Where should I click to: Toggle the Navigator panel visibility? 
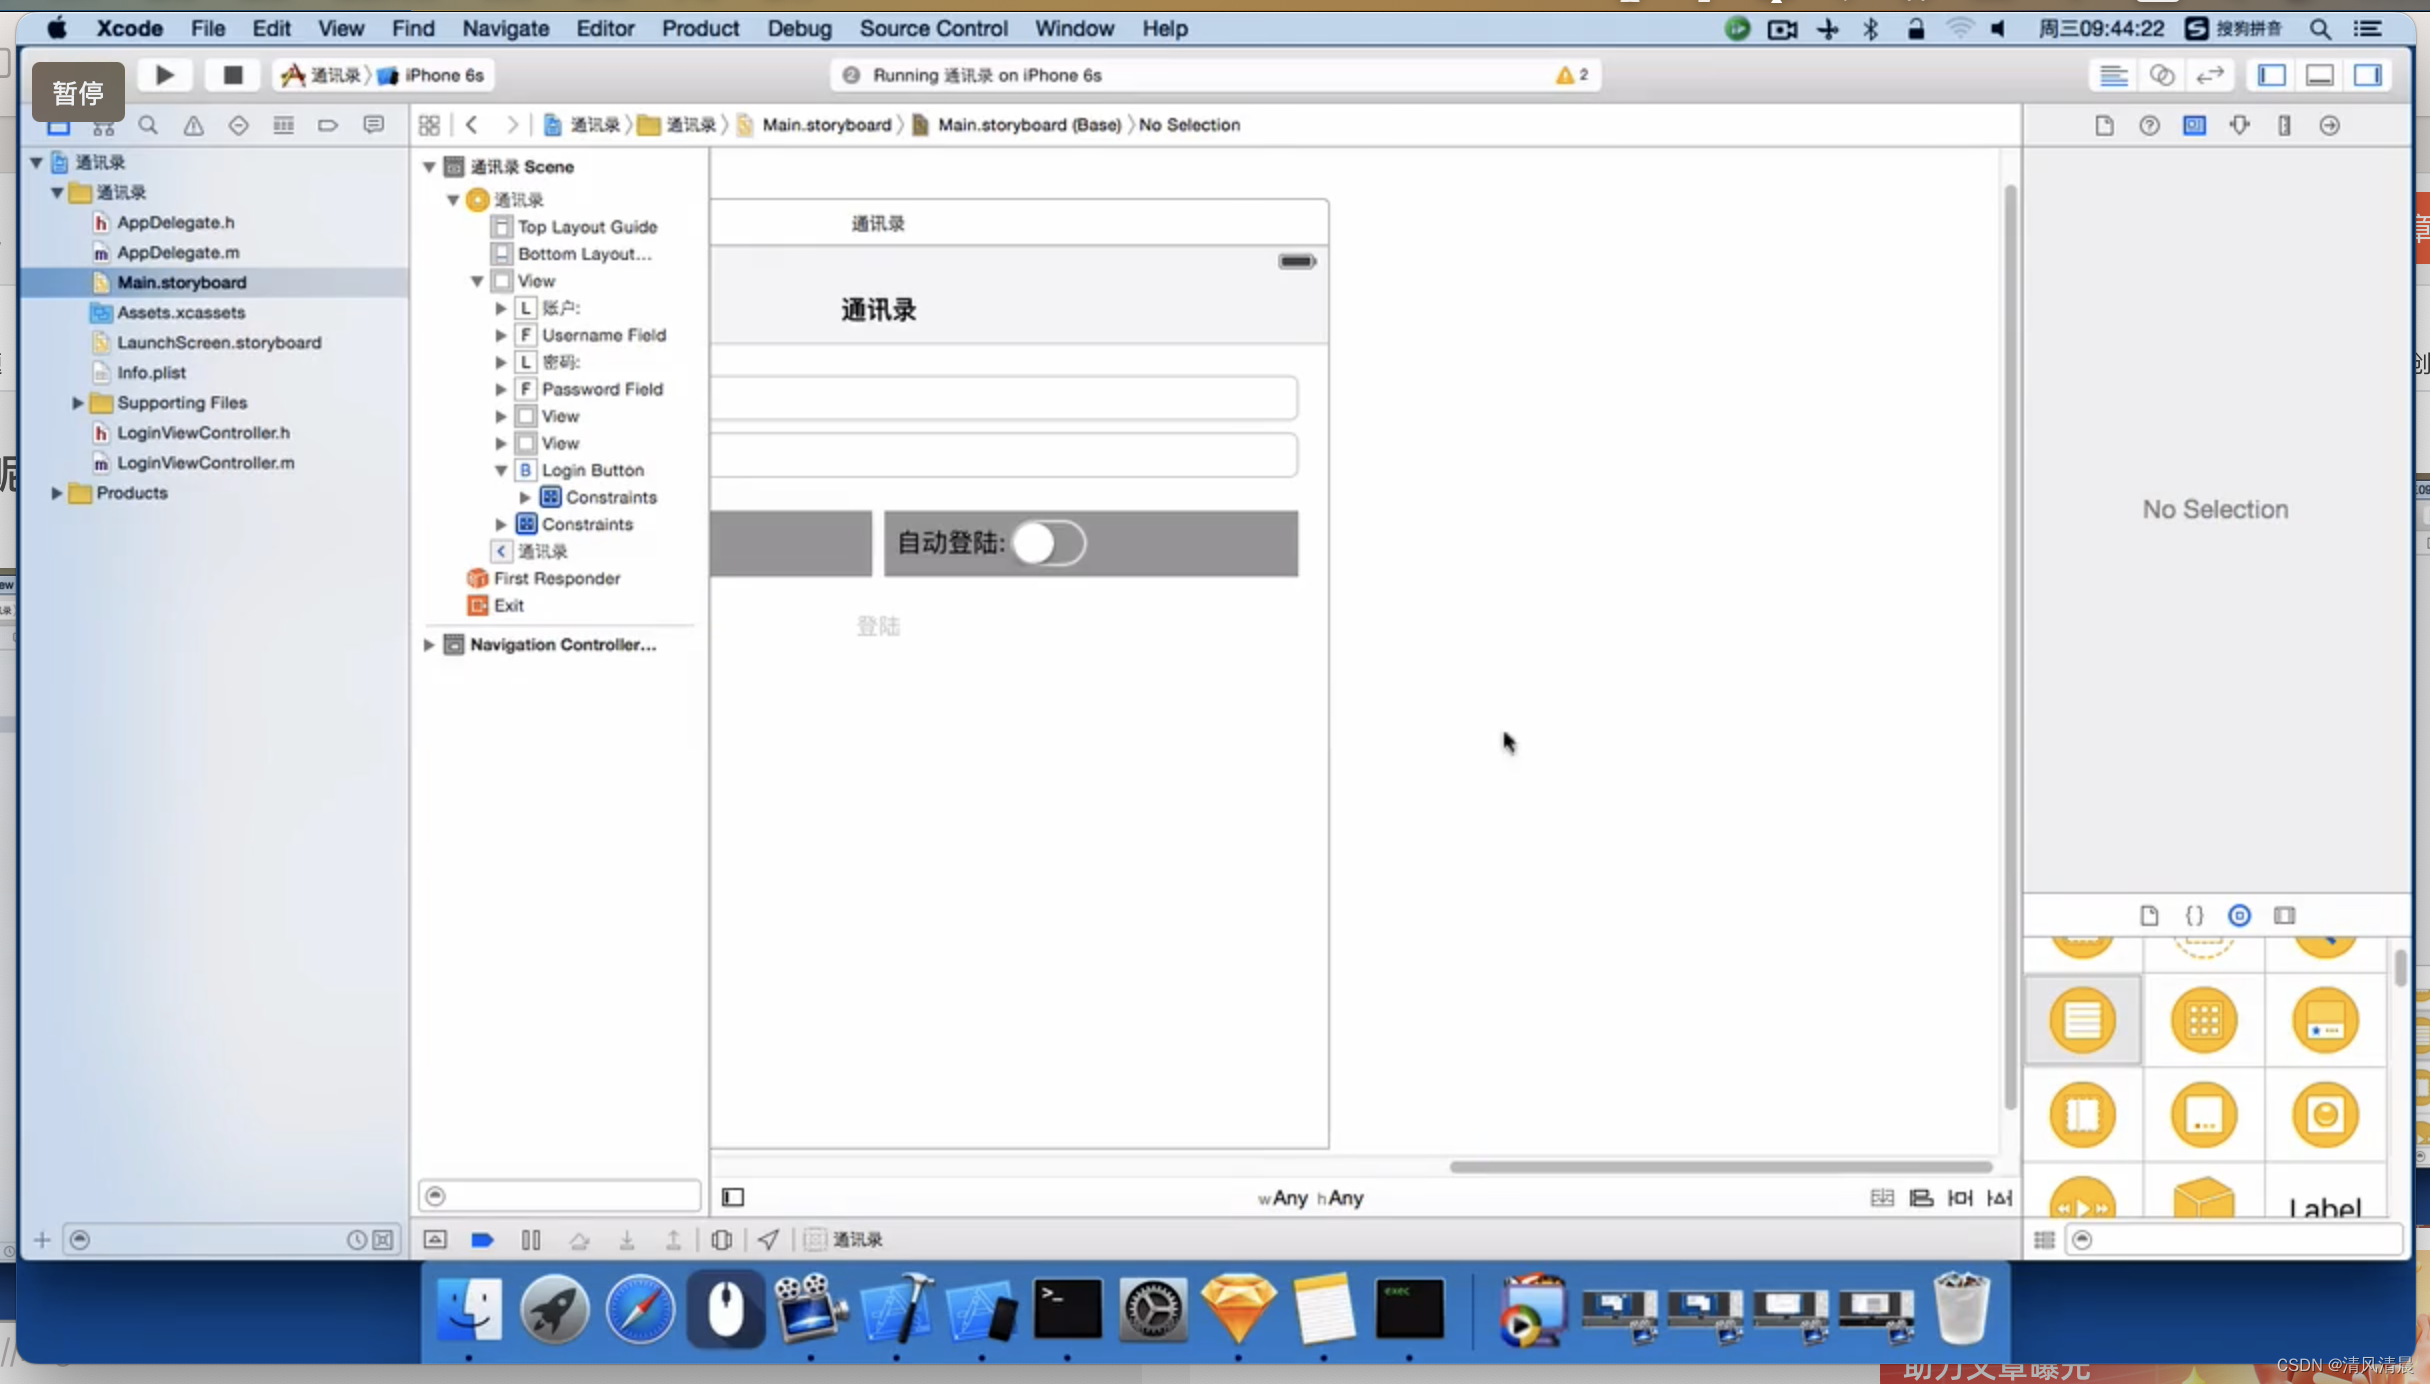(x=2271, y=75)
